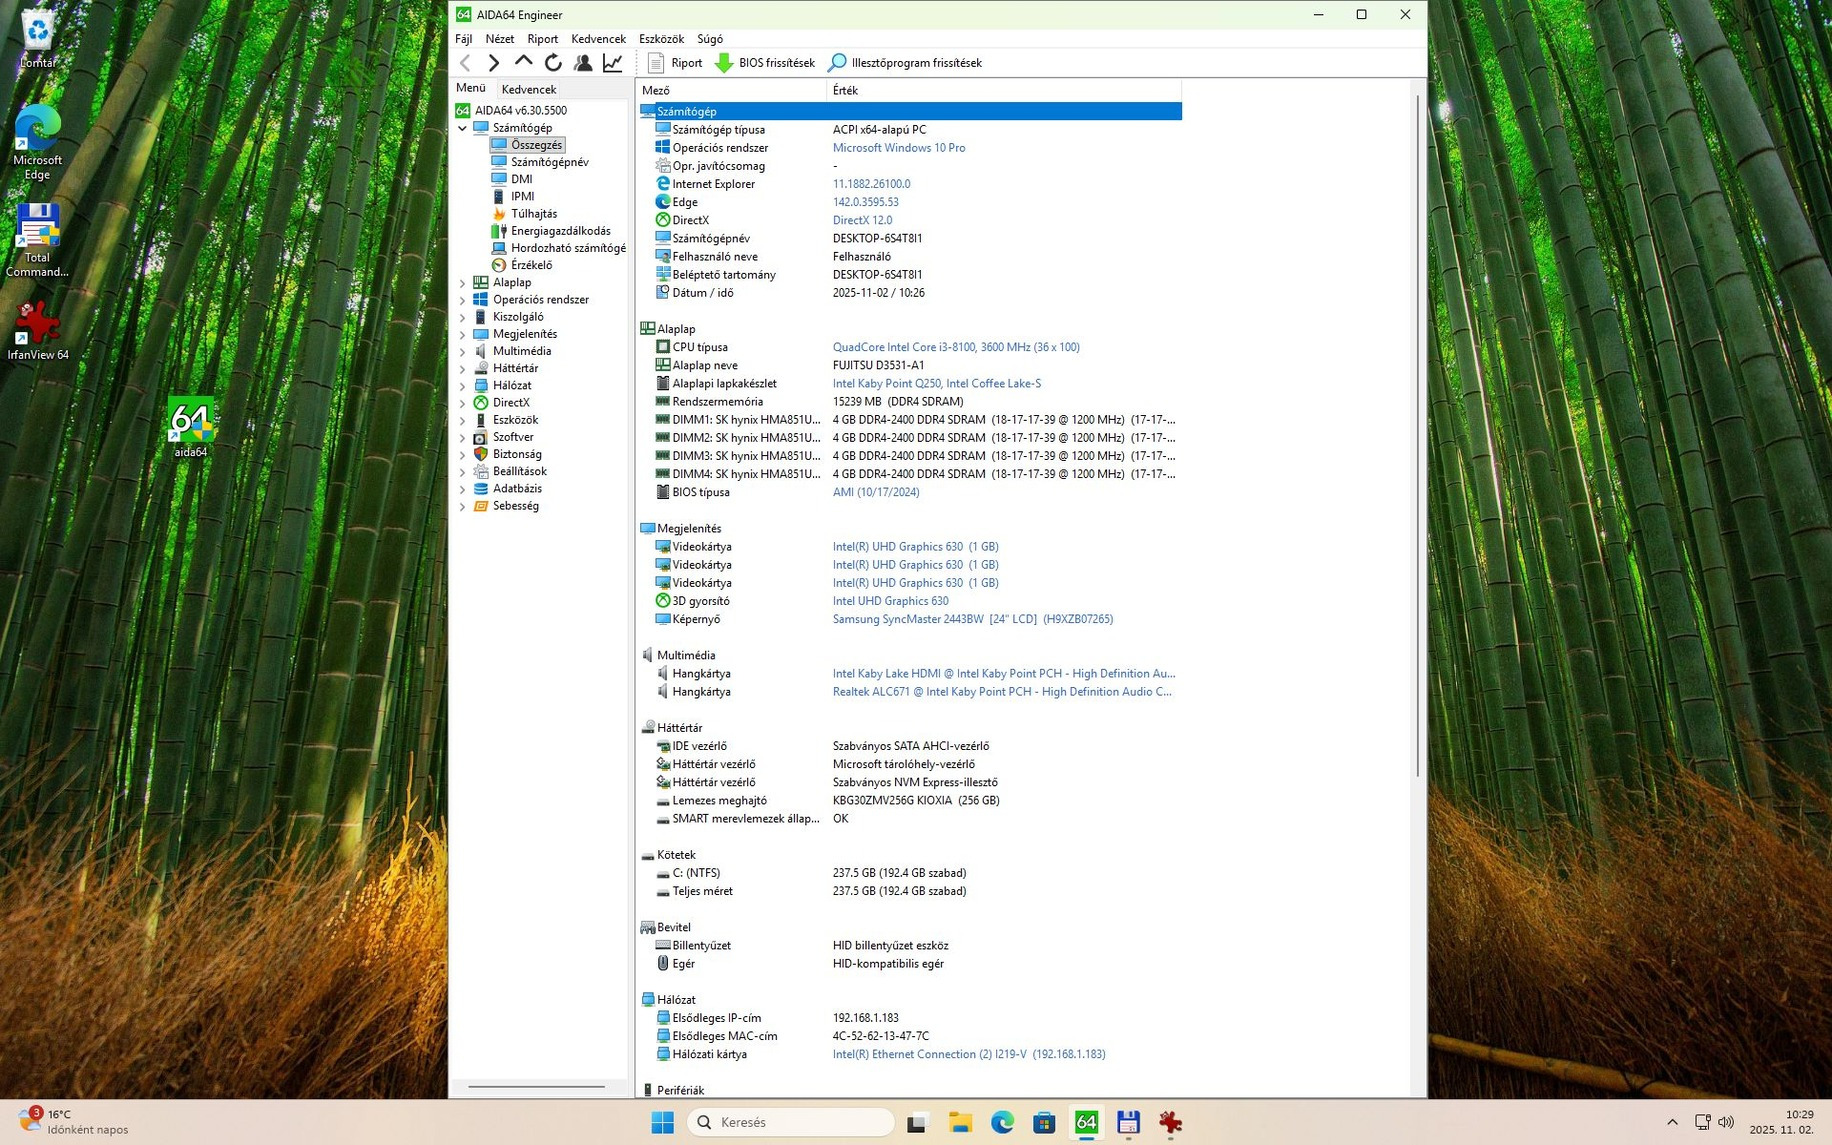Open the AMI (10/17/2024) BIOS link
The image size is (1832, 1145).
[875, 492]
